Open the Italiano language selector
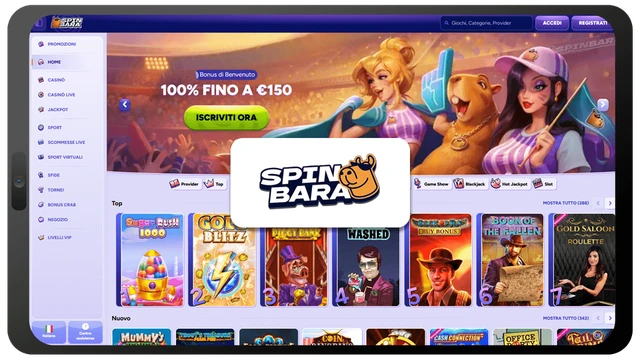This screenshot has height=360, width=640. (49, 332)
